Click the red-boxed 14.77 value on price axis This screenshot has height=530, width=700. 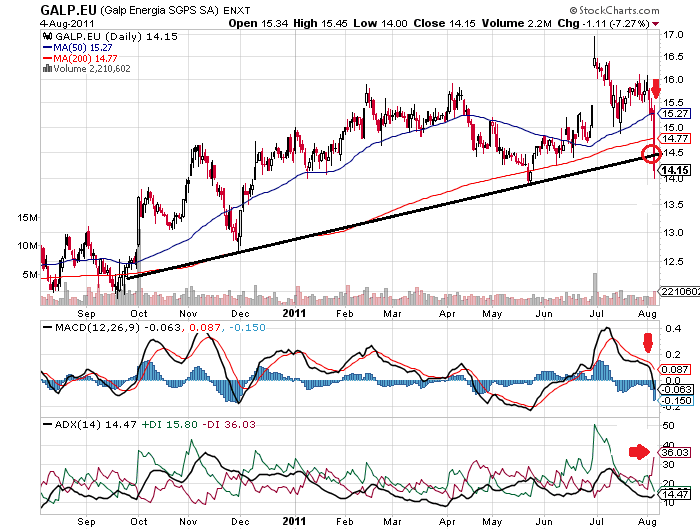tap(675, 138)
